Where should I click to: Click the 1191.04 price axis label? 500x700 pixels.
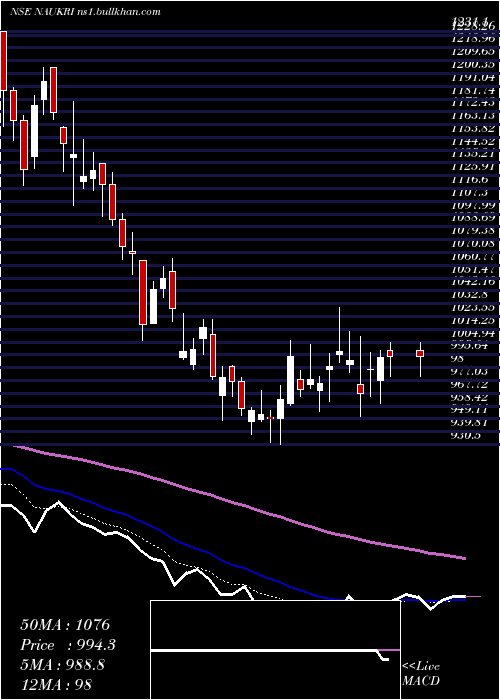[x=472, y=77]
